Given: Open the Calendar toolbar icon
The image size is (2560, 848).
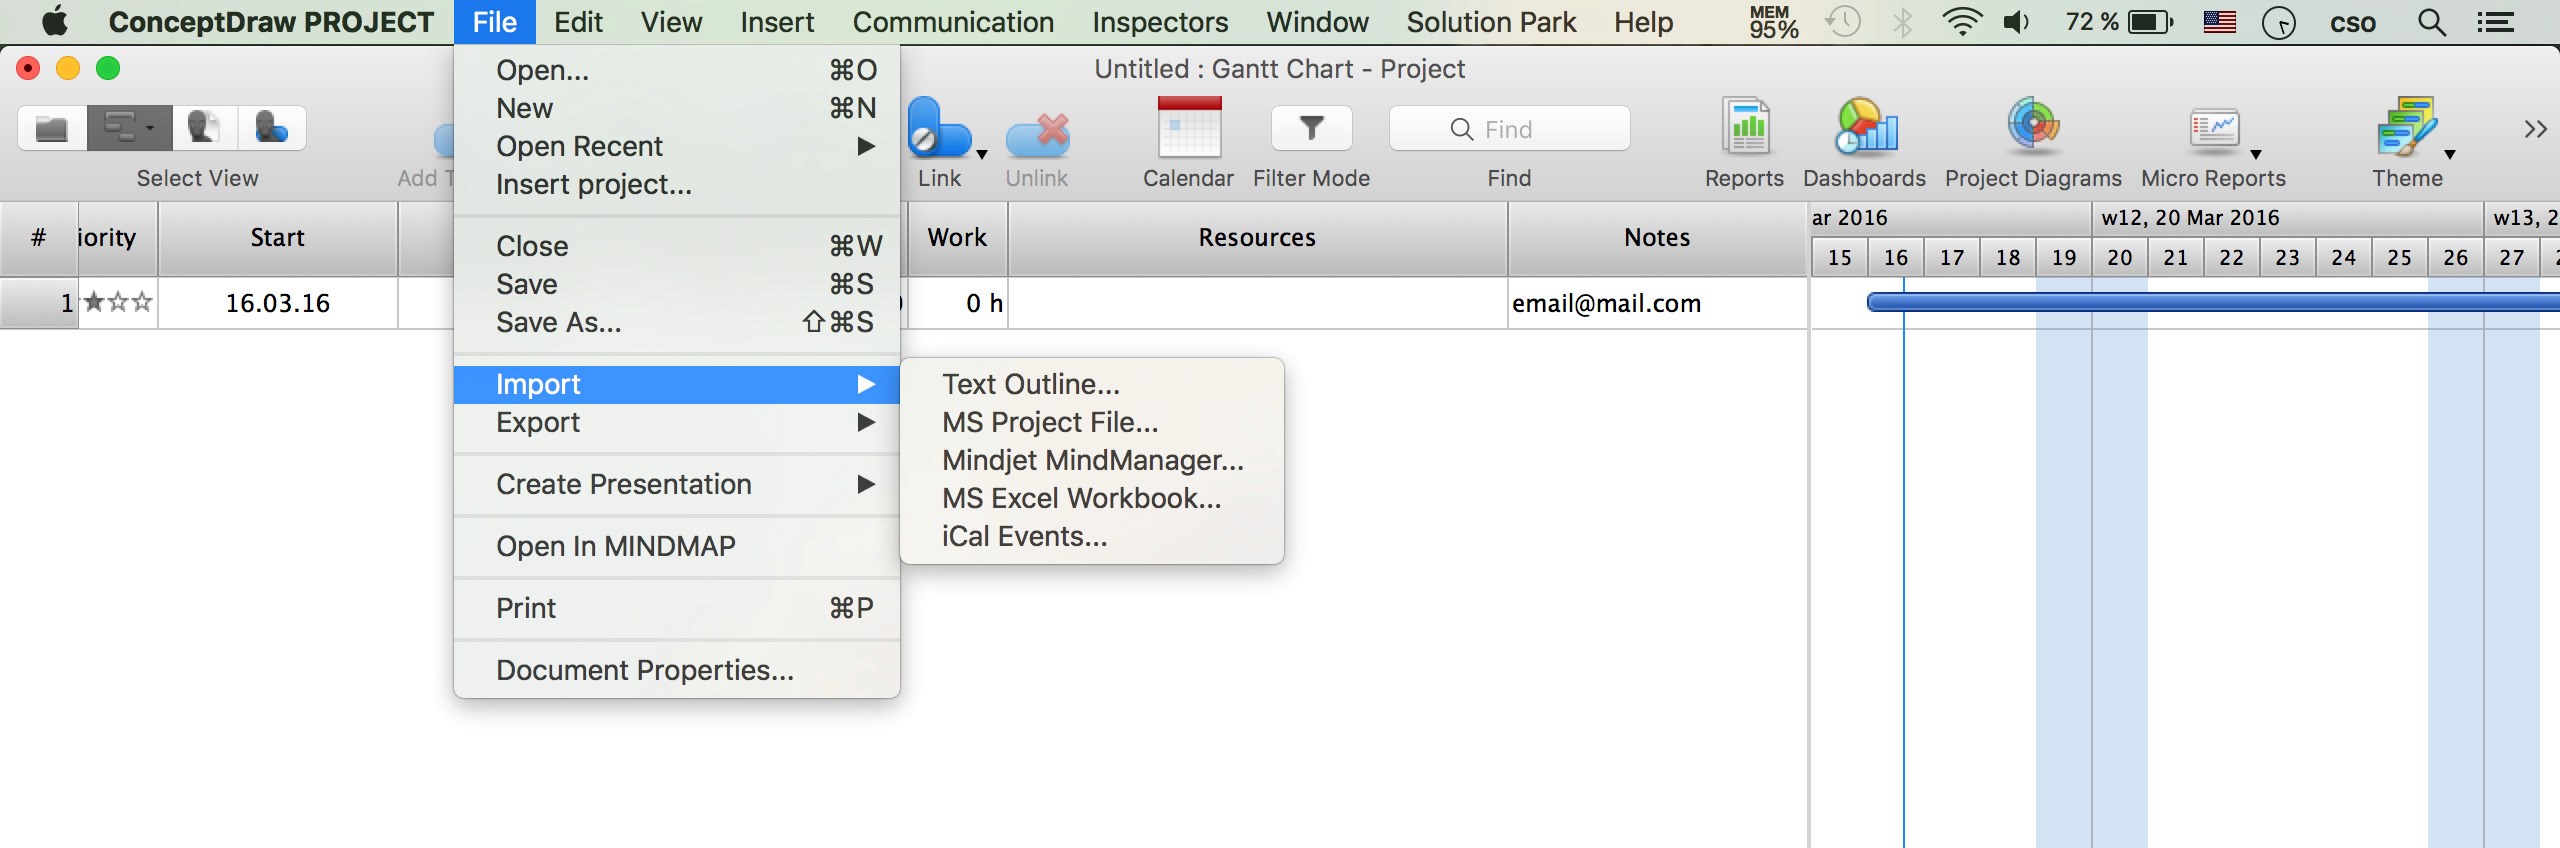Looking at the screenshot, I should (x=1189, y=128).
